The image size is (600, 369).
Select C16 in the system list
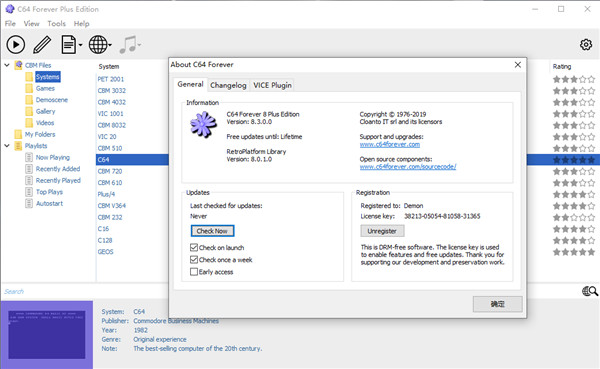[103, 229]
